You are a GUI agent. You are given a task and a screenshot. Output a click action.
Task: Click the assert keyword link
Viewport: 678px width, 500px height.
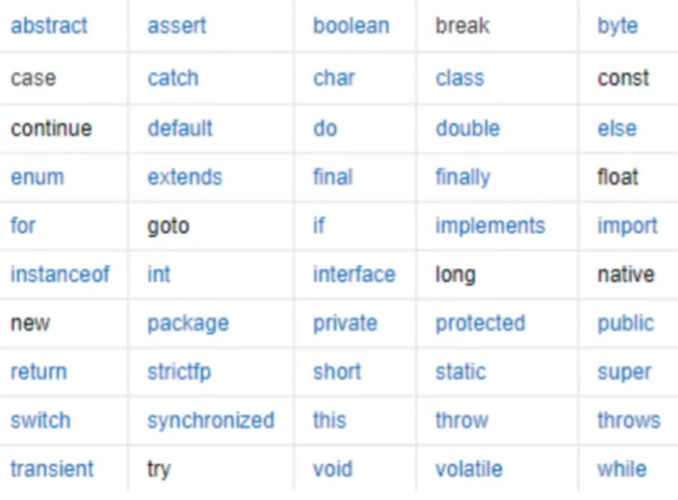177,26
